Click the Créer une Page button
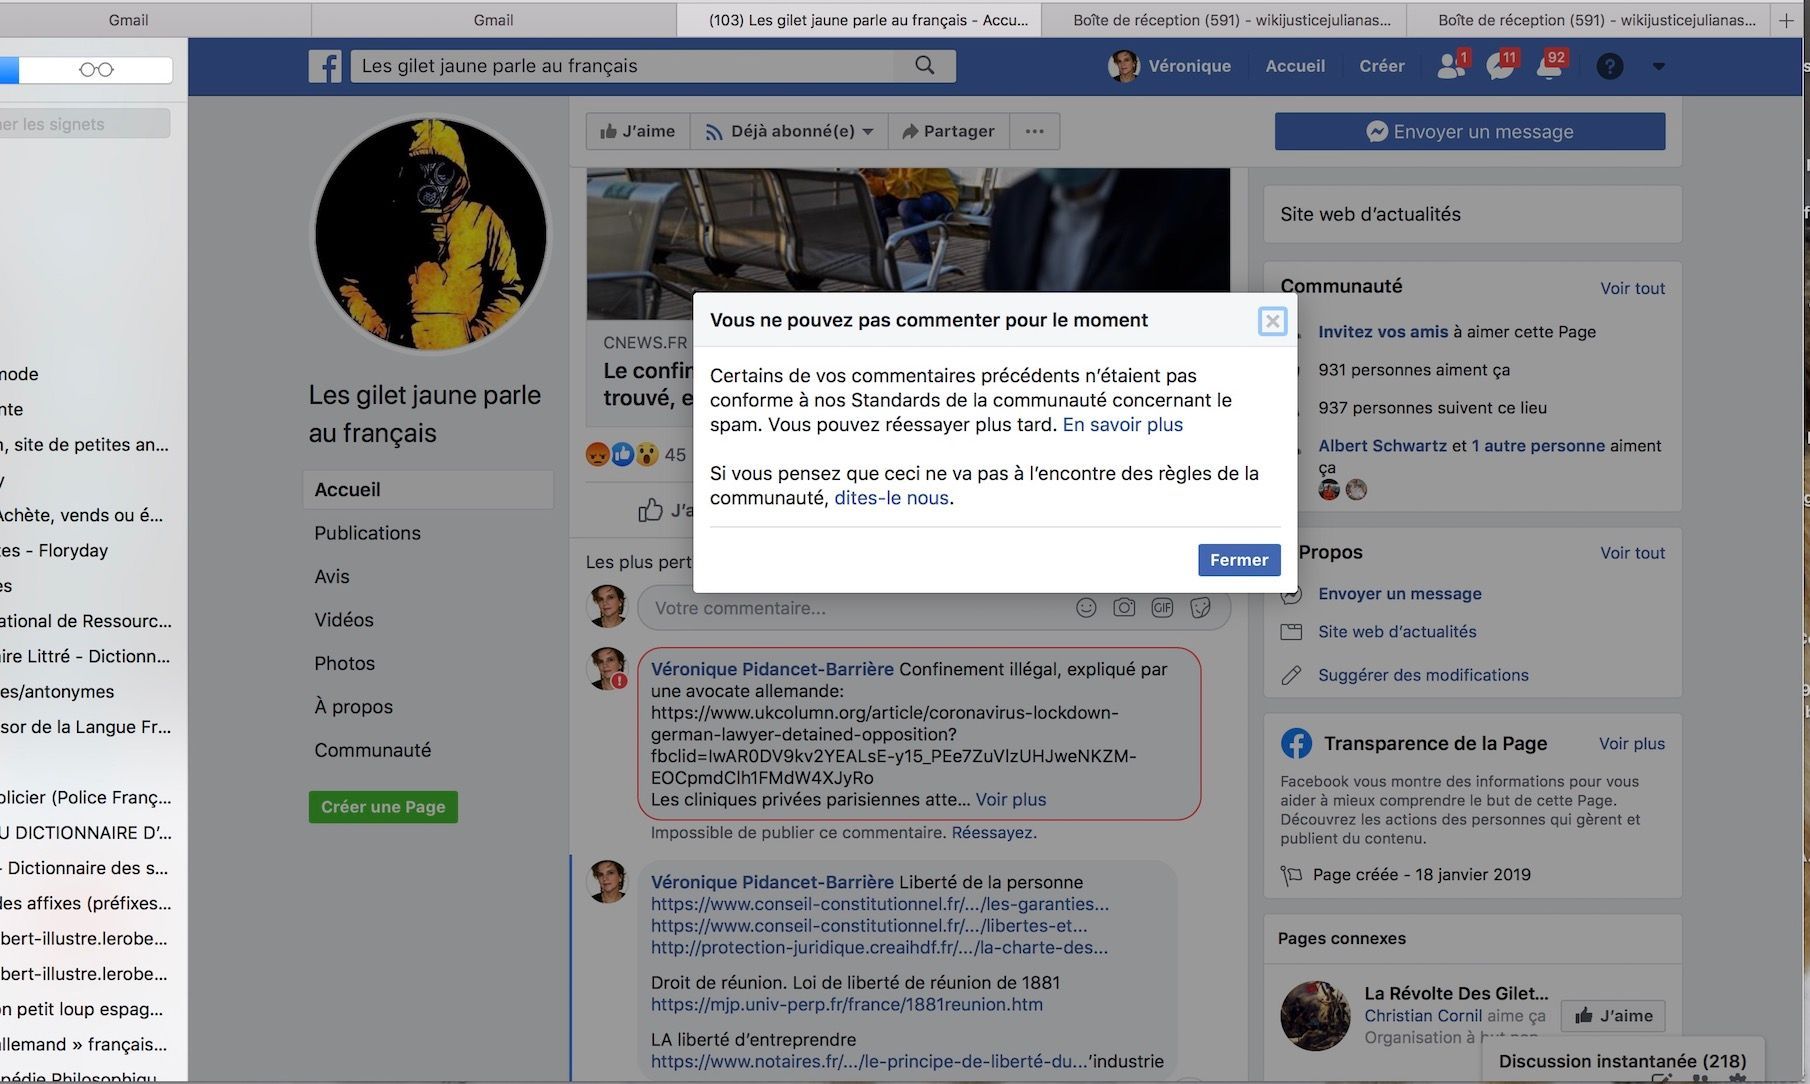This screenshot has width=1810, height=1084. [383, 807]
